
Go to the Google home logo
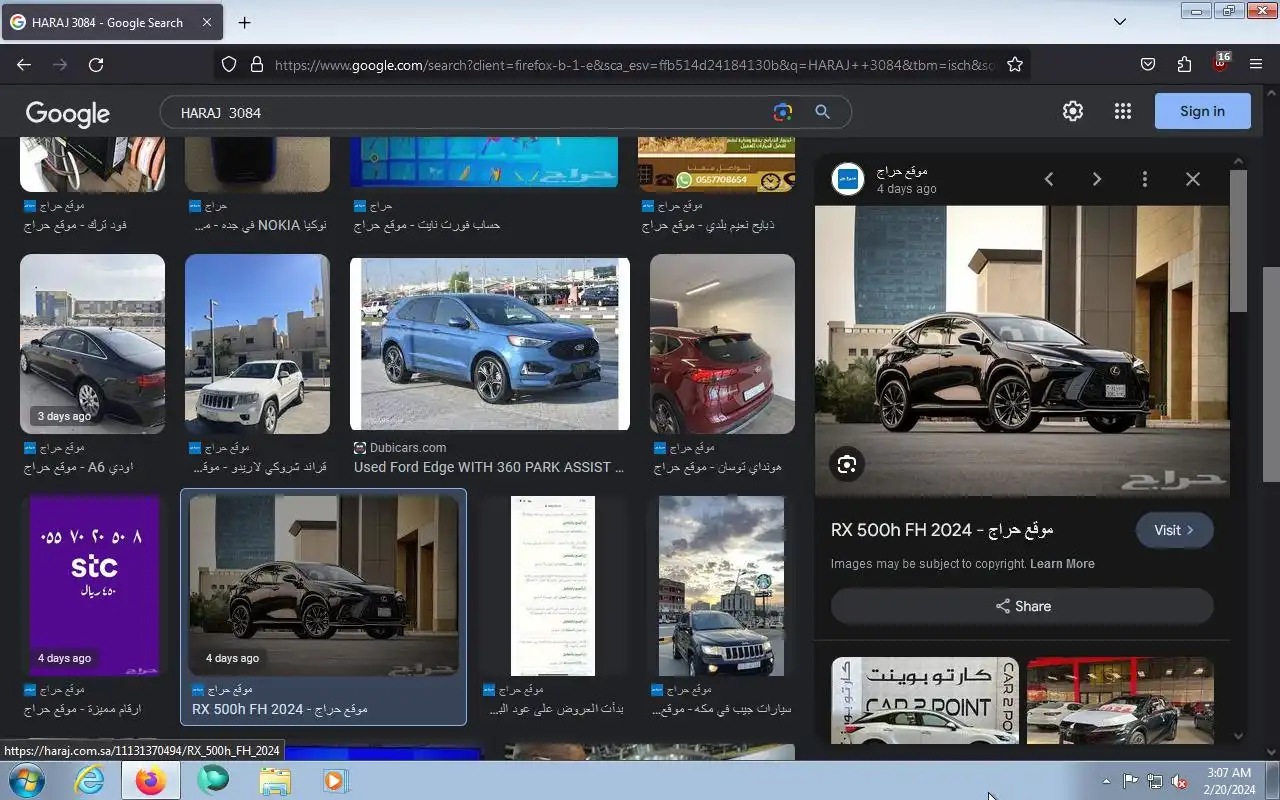click(68, 113)
